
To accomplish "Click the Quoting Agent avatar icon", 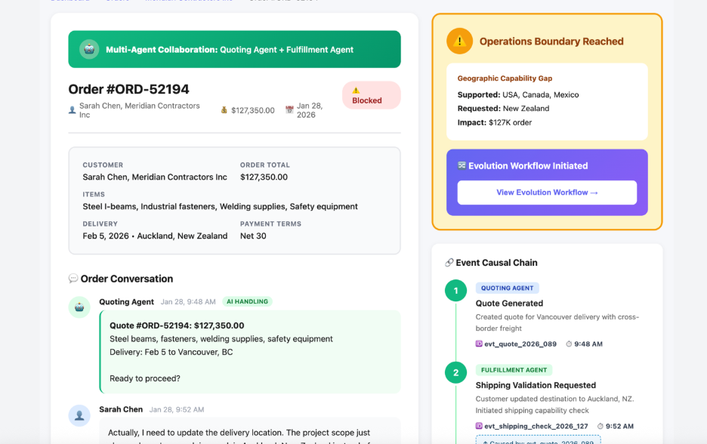I will tap(79, 306).
